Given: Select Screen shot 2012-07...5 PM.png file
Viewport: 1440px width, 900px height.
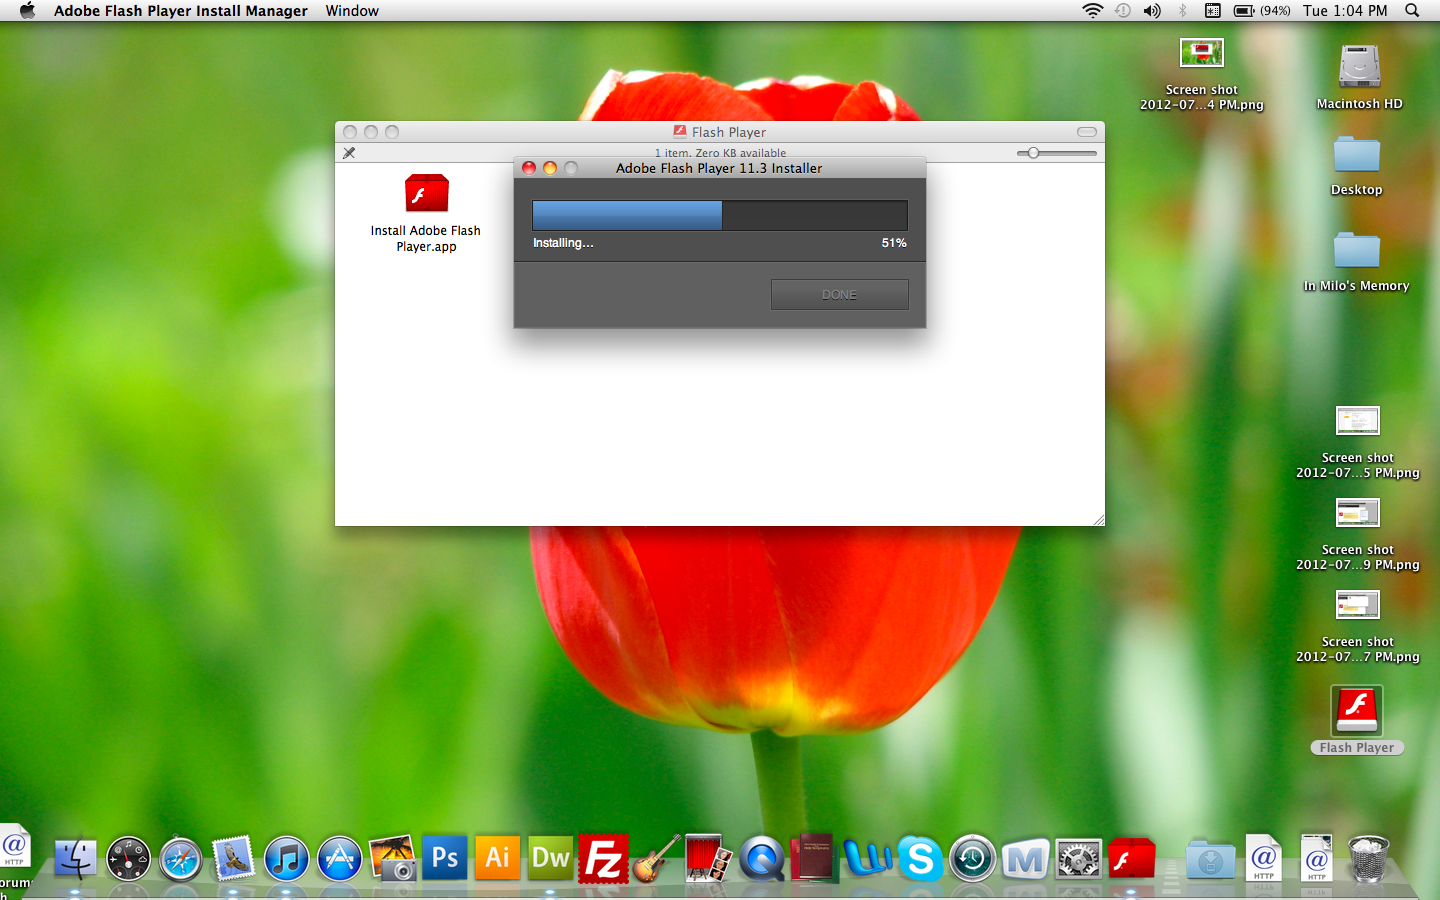Looking at the screenshot, I should (x=1358, y=421).
